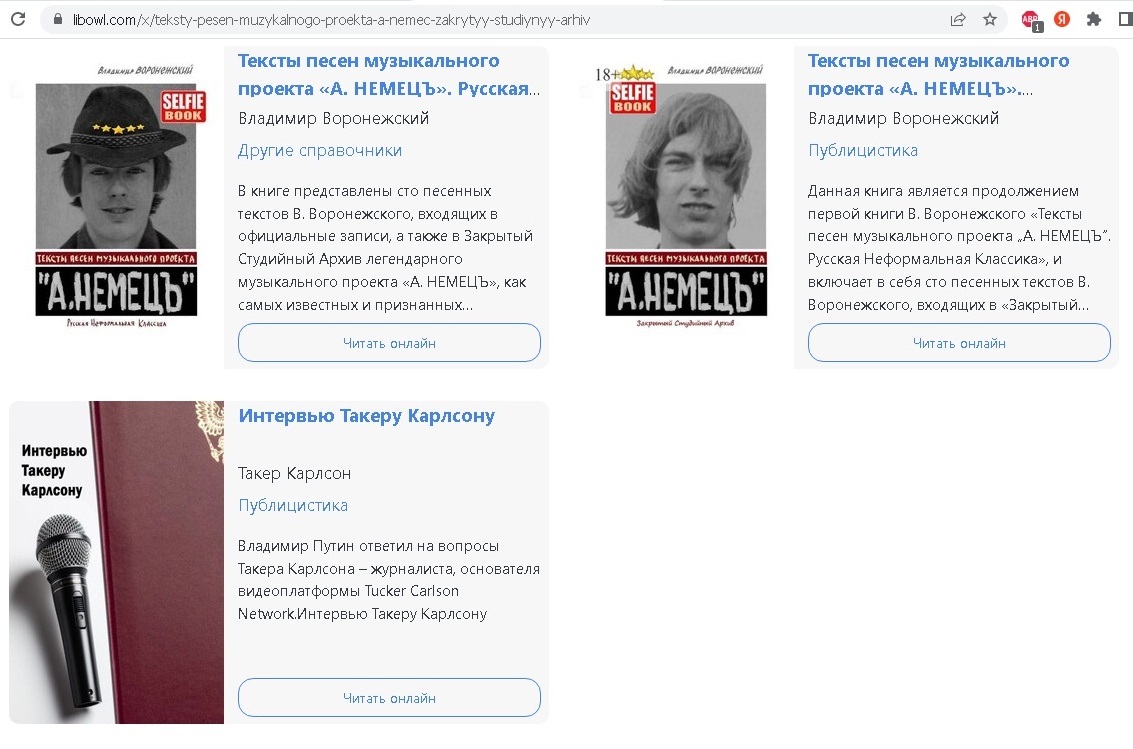Viewport: 1133px width, 749px height.
Task: Open the ABP adblock extension icon
Action: pos(1031,20)
